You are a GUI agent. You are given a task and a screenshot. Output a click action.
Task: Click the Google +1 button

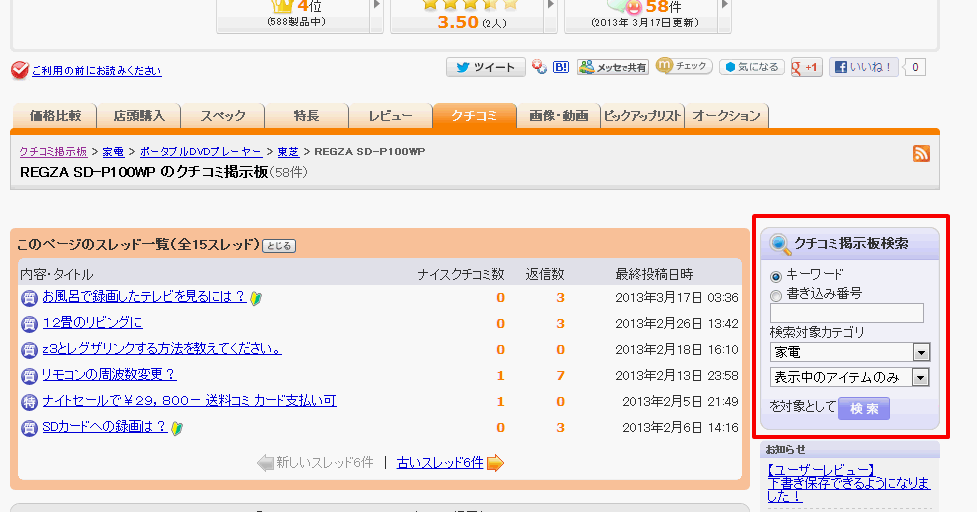click(x=806, y=67)
